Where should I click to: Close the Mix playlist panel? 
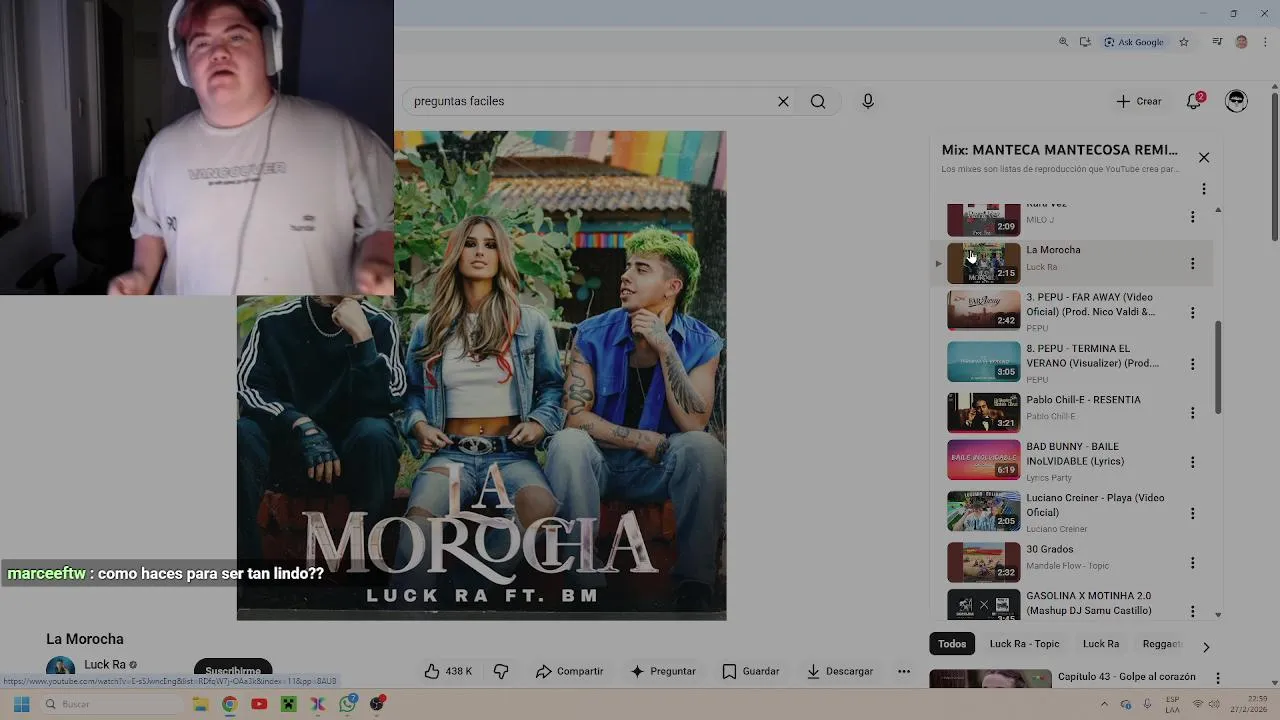tap(1204, 158)
